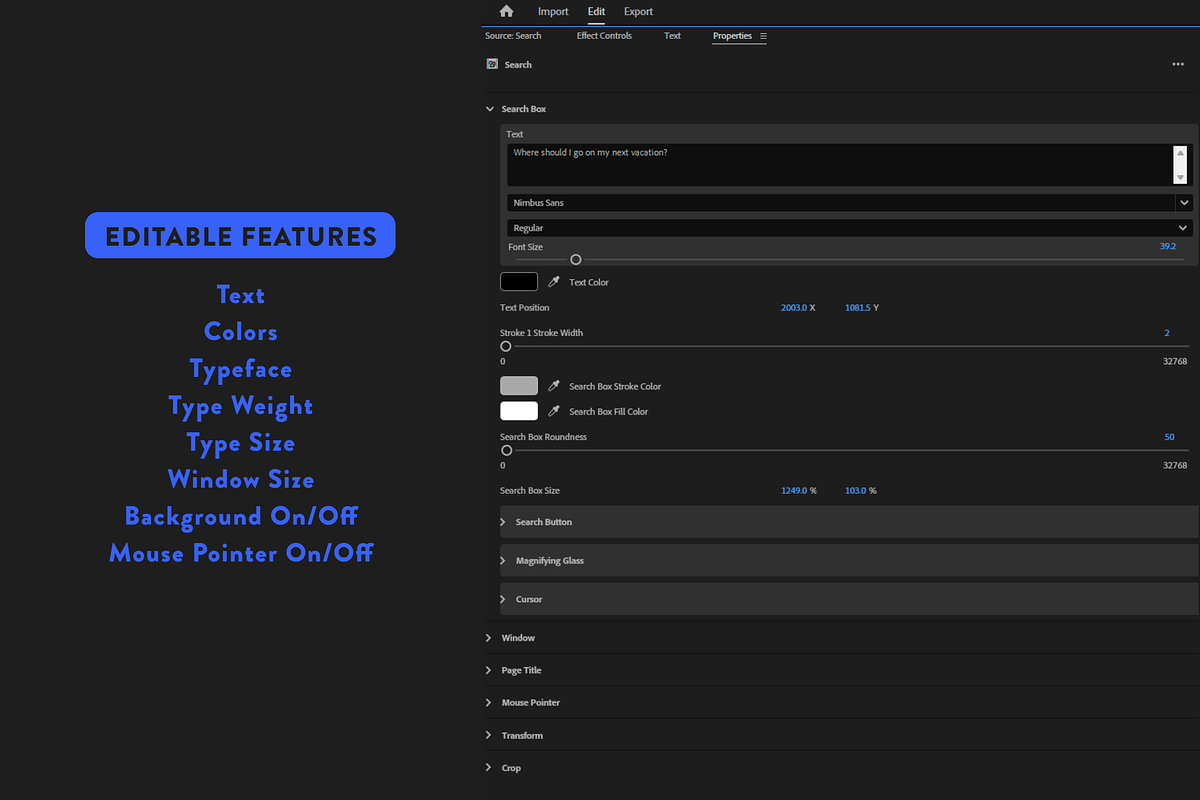1200x800 pixels.
Task: Open the Properties panel menu icon
Action: 763,36
